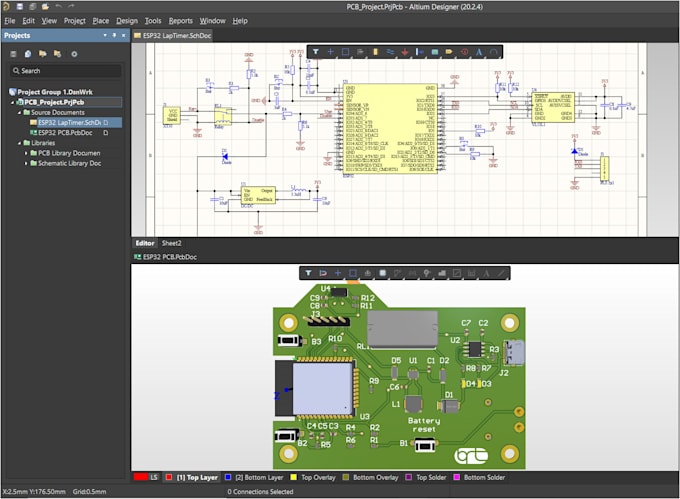Open the Place menu
680x499 pixels.
[101, 21]
